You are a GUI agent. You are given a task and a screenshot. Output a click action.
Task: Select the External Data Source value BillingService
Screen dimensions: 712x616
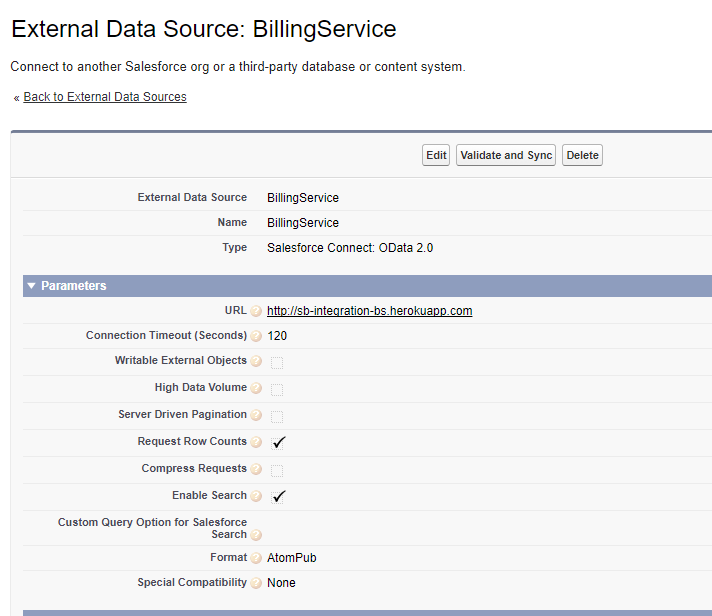[303, 198]
